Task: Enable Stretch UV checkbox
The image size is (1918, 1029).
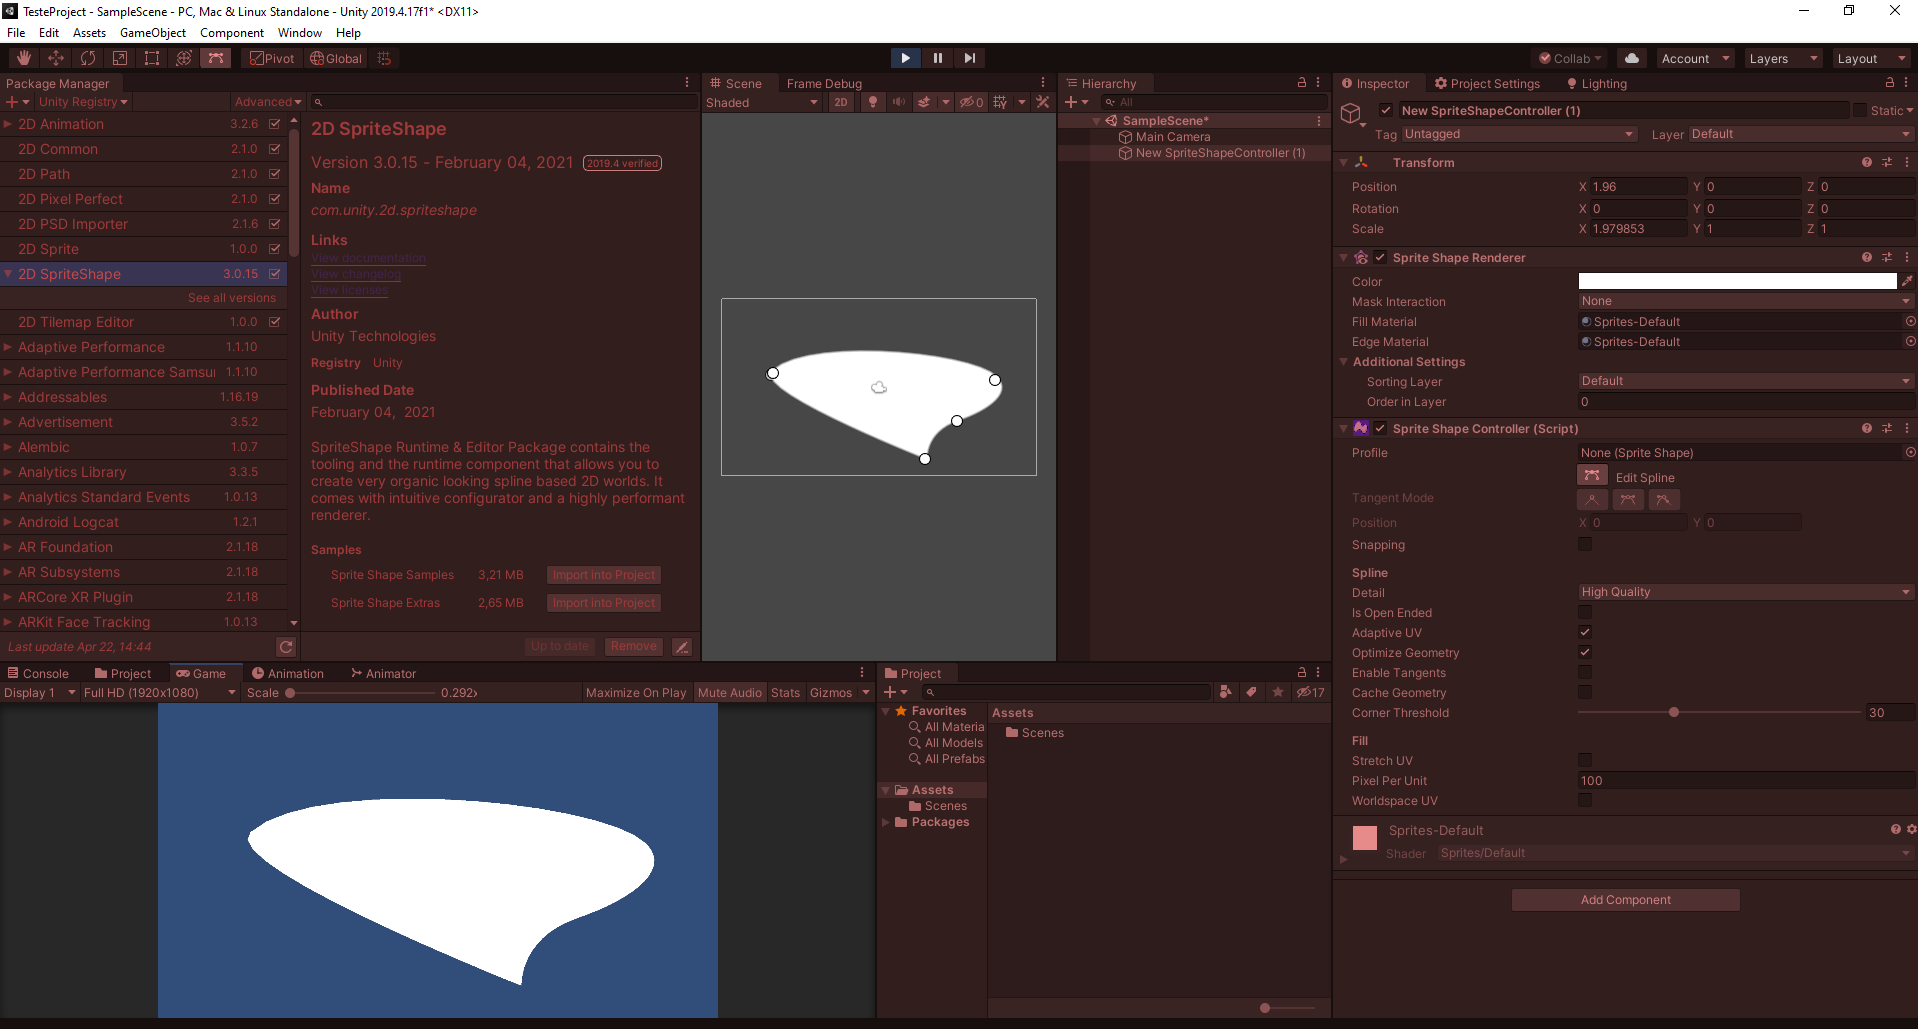Action: (x=1585, y=760)
